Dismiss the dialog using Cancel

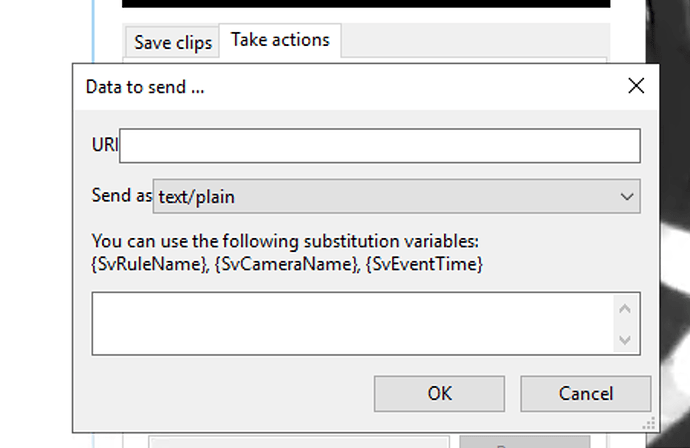(x=586, y=394)
